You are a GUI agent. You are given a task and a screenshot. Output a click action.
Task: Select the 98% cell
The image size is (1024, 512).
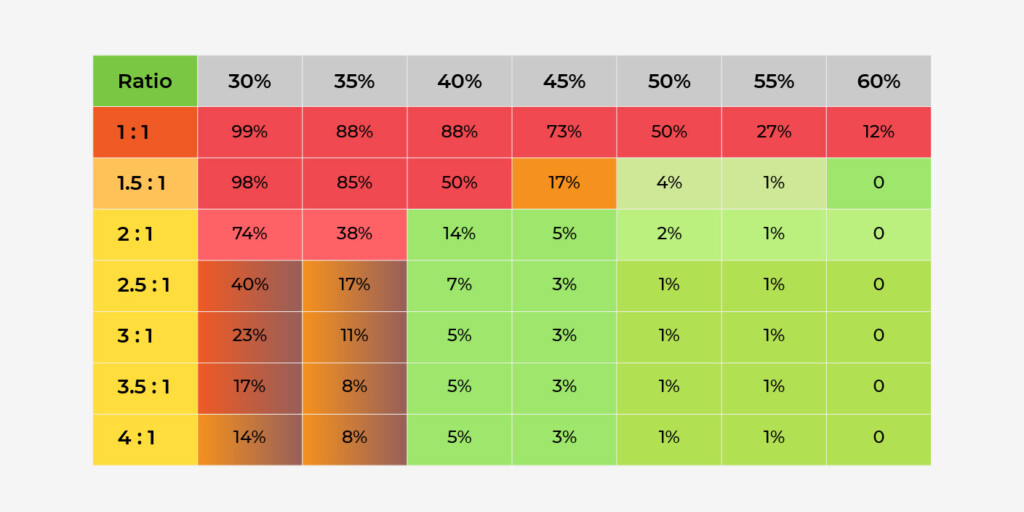249,183
